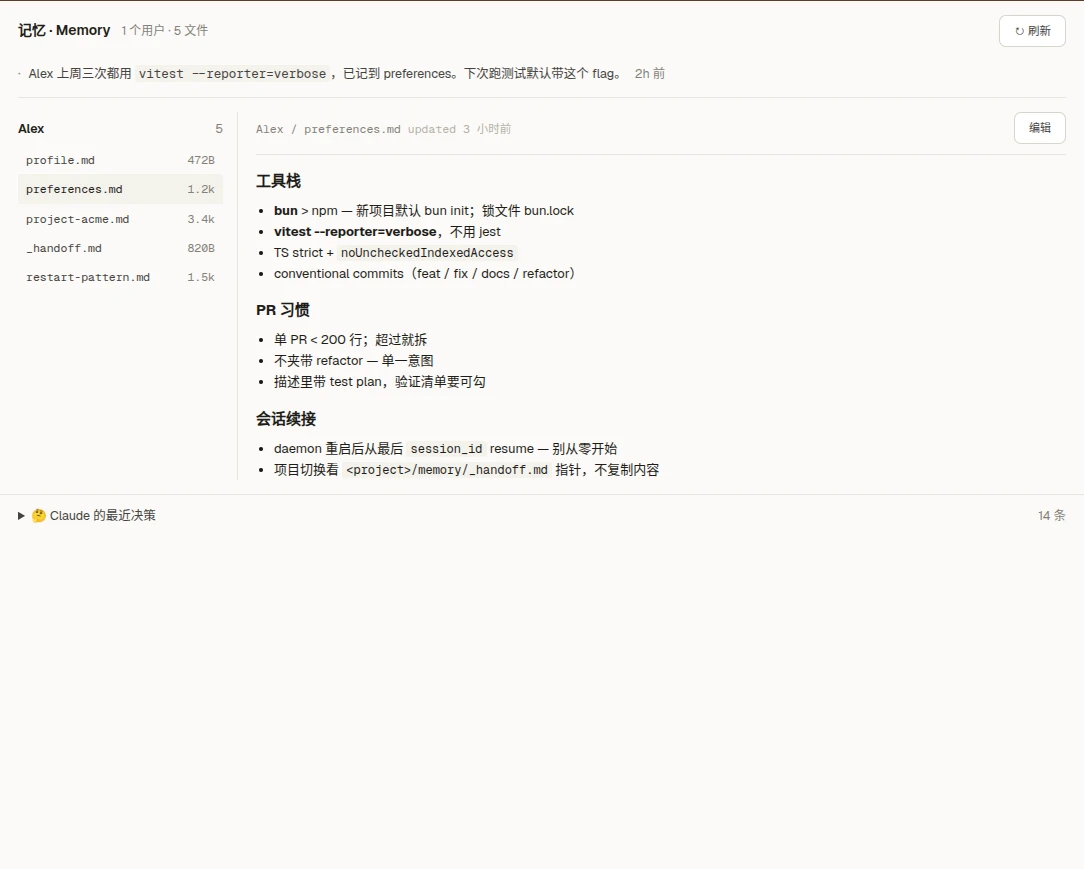This screenshot has height=869, width=1084.
Task: Click the '描述里带 test plan' bullet
Action: click(380, 382)
